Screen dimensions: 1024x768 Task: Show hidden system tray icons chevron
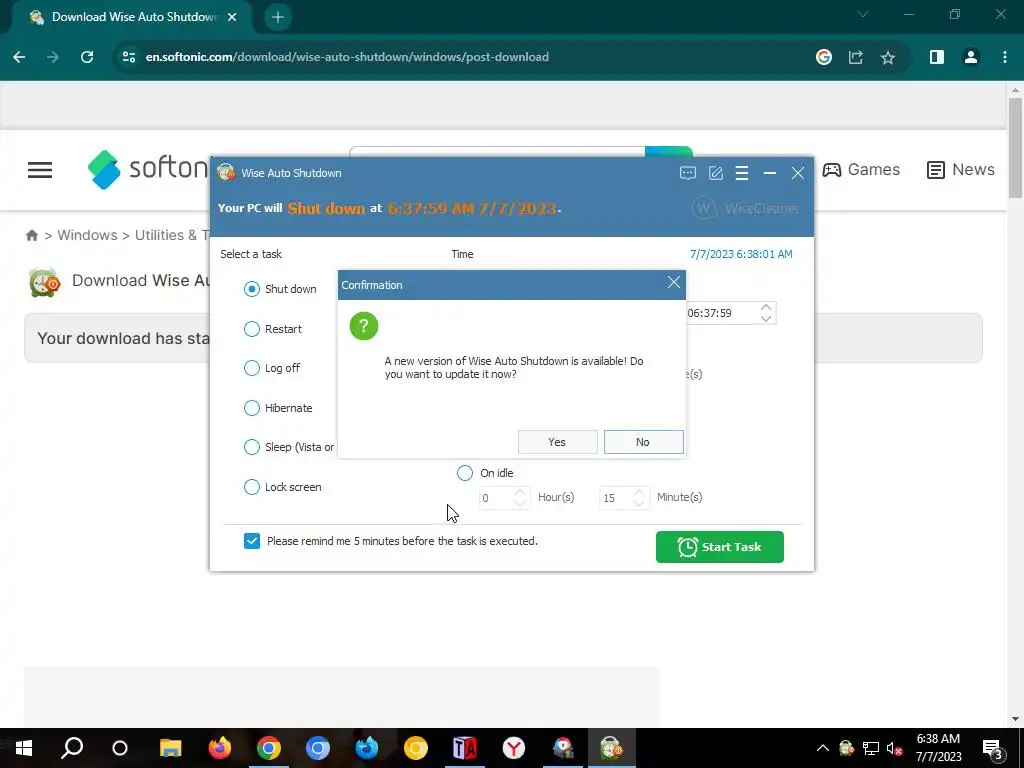(823, 748)
